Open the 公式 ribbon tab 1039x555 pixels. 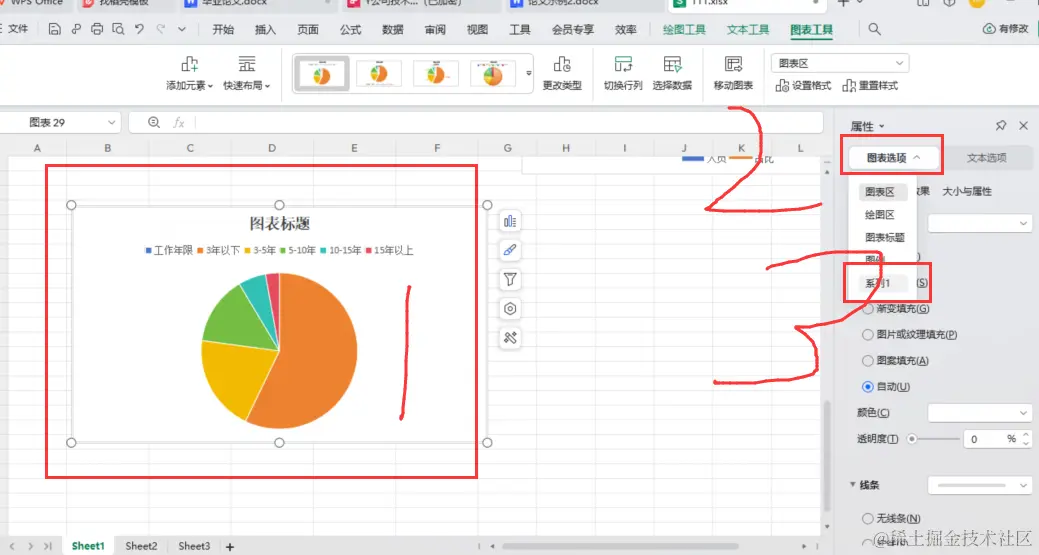(351, 30)
